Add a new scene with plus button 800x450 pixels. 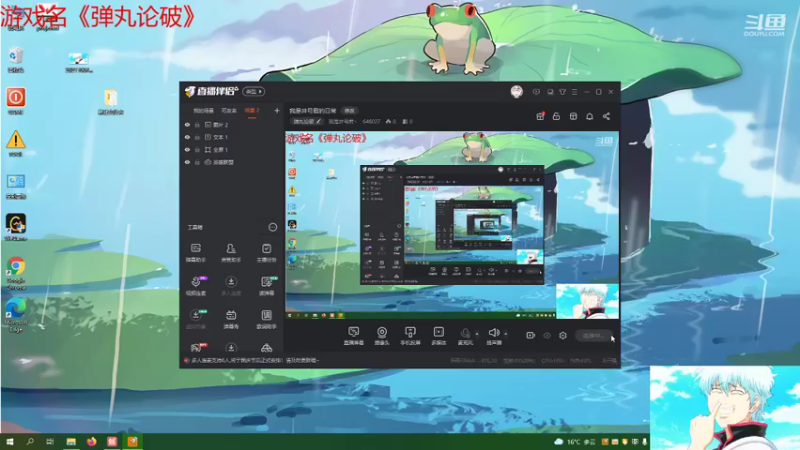point(277,110)
